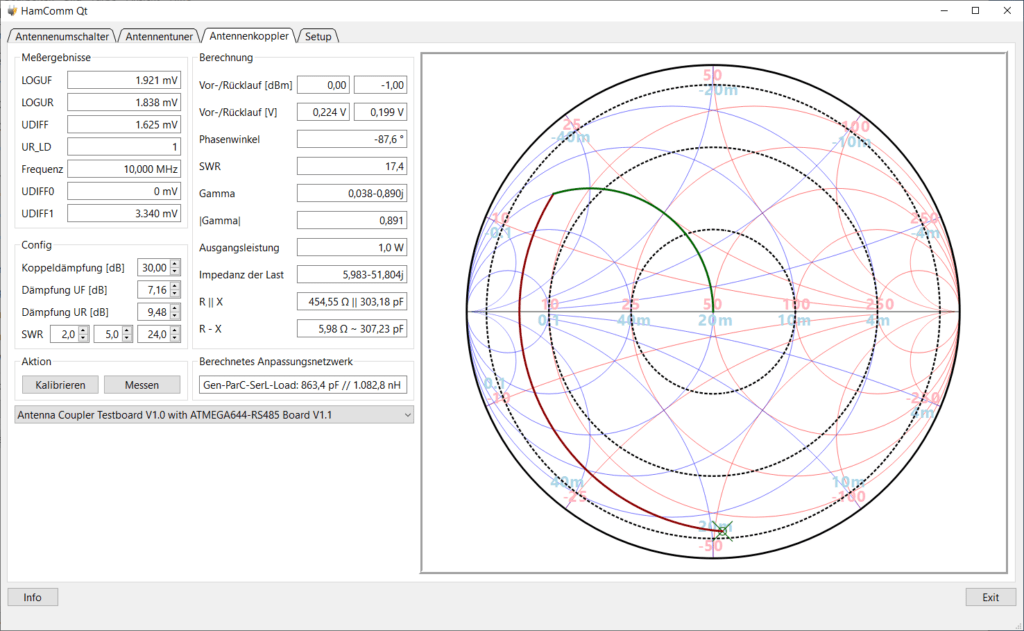
Task: Decrease Dämpfung UF with down arrow
Action: coord(175,294)
